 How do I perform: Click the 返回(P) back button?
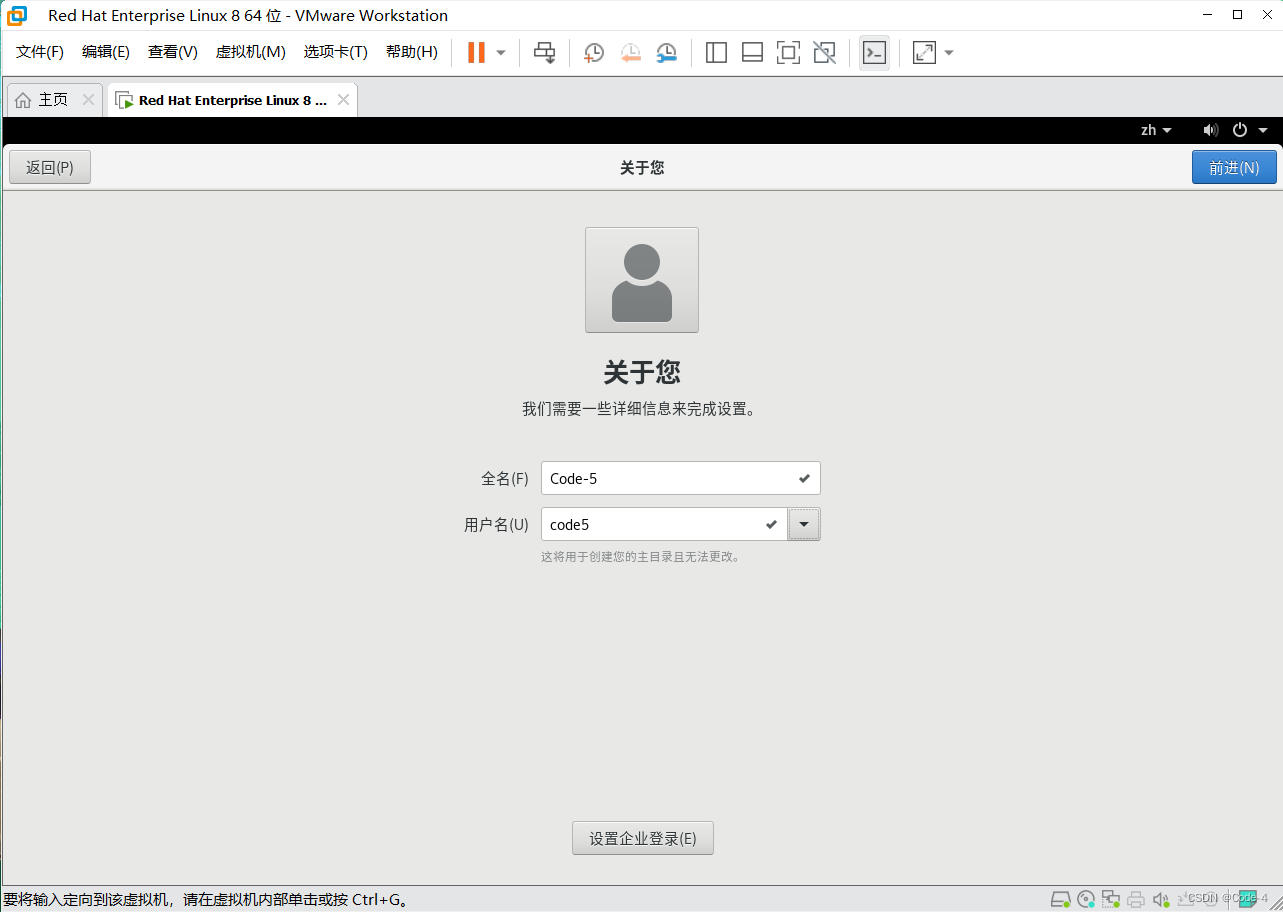50,167
